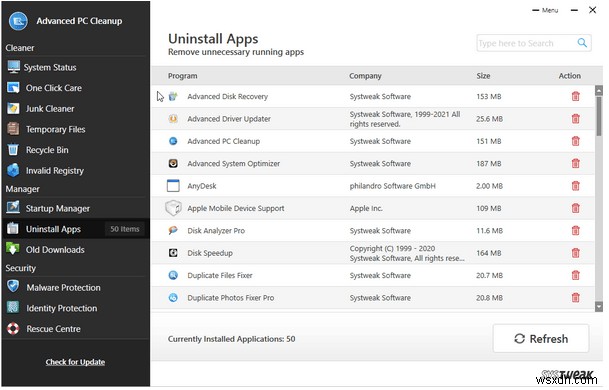Sort by the Size column header
609x390 pixels.
[483, 76]
